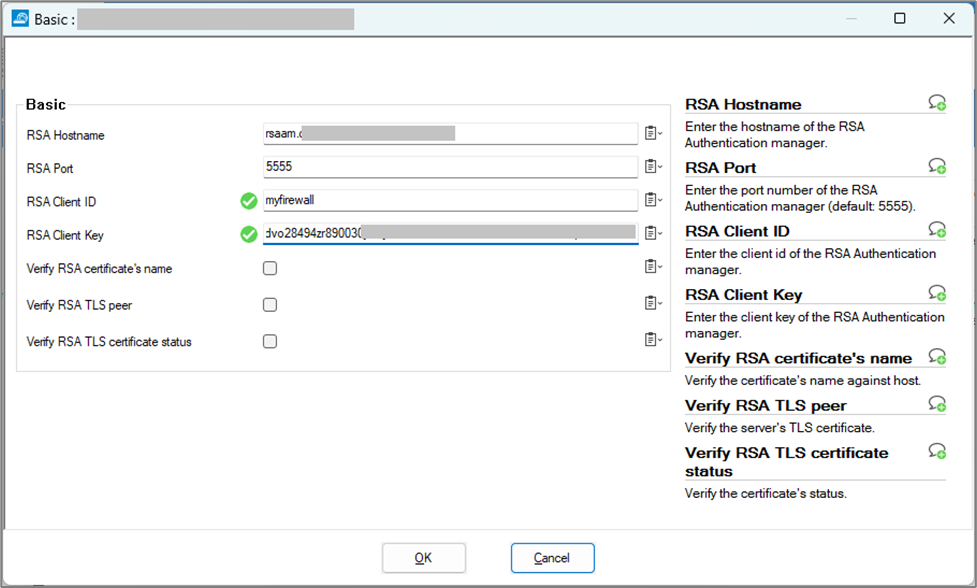Toggle Verify RSA TLS peer checkbox
This screenshot has height=588, width=977.
point(270,305)
